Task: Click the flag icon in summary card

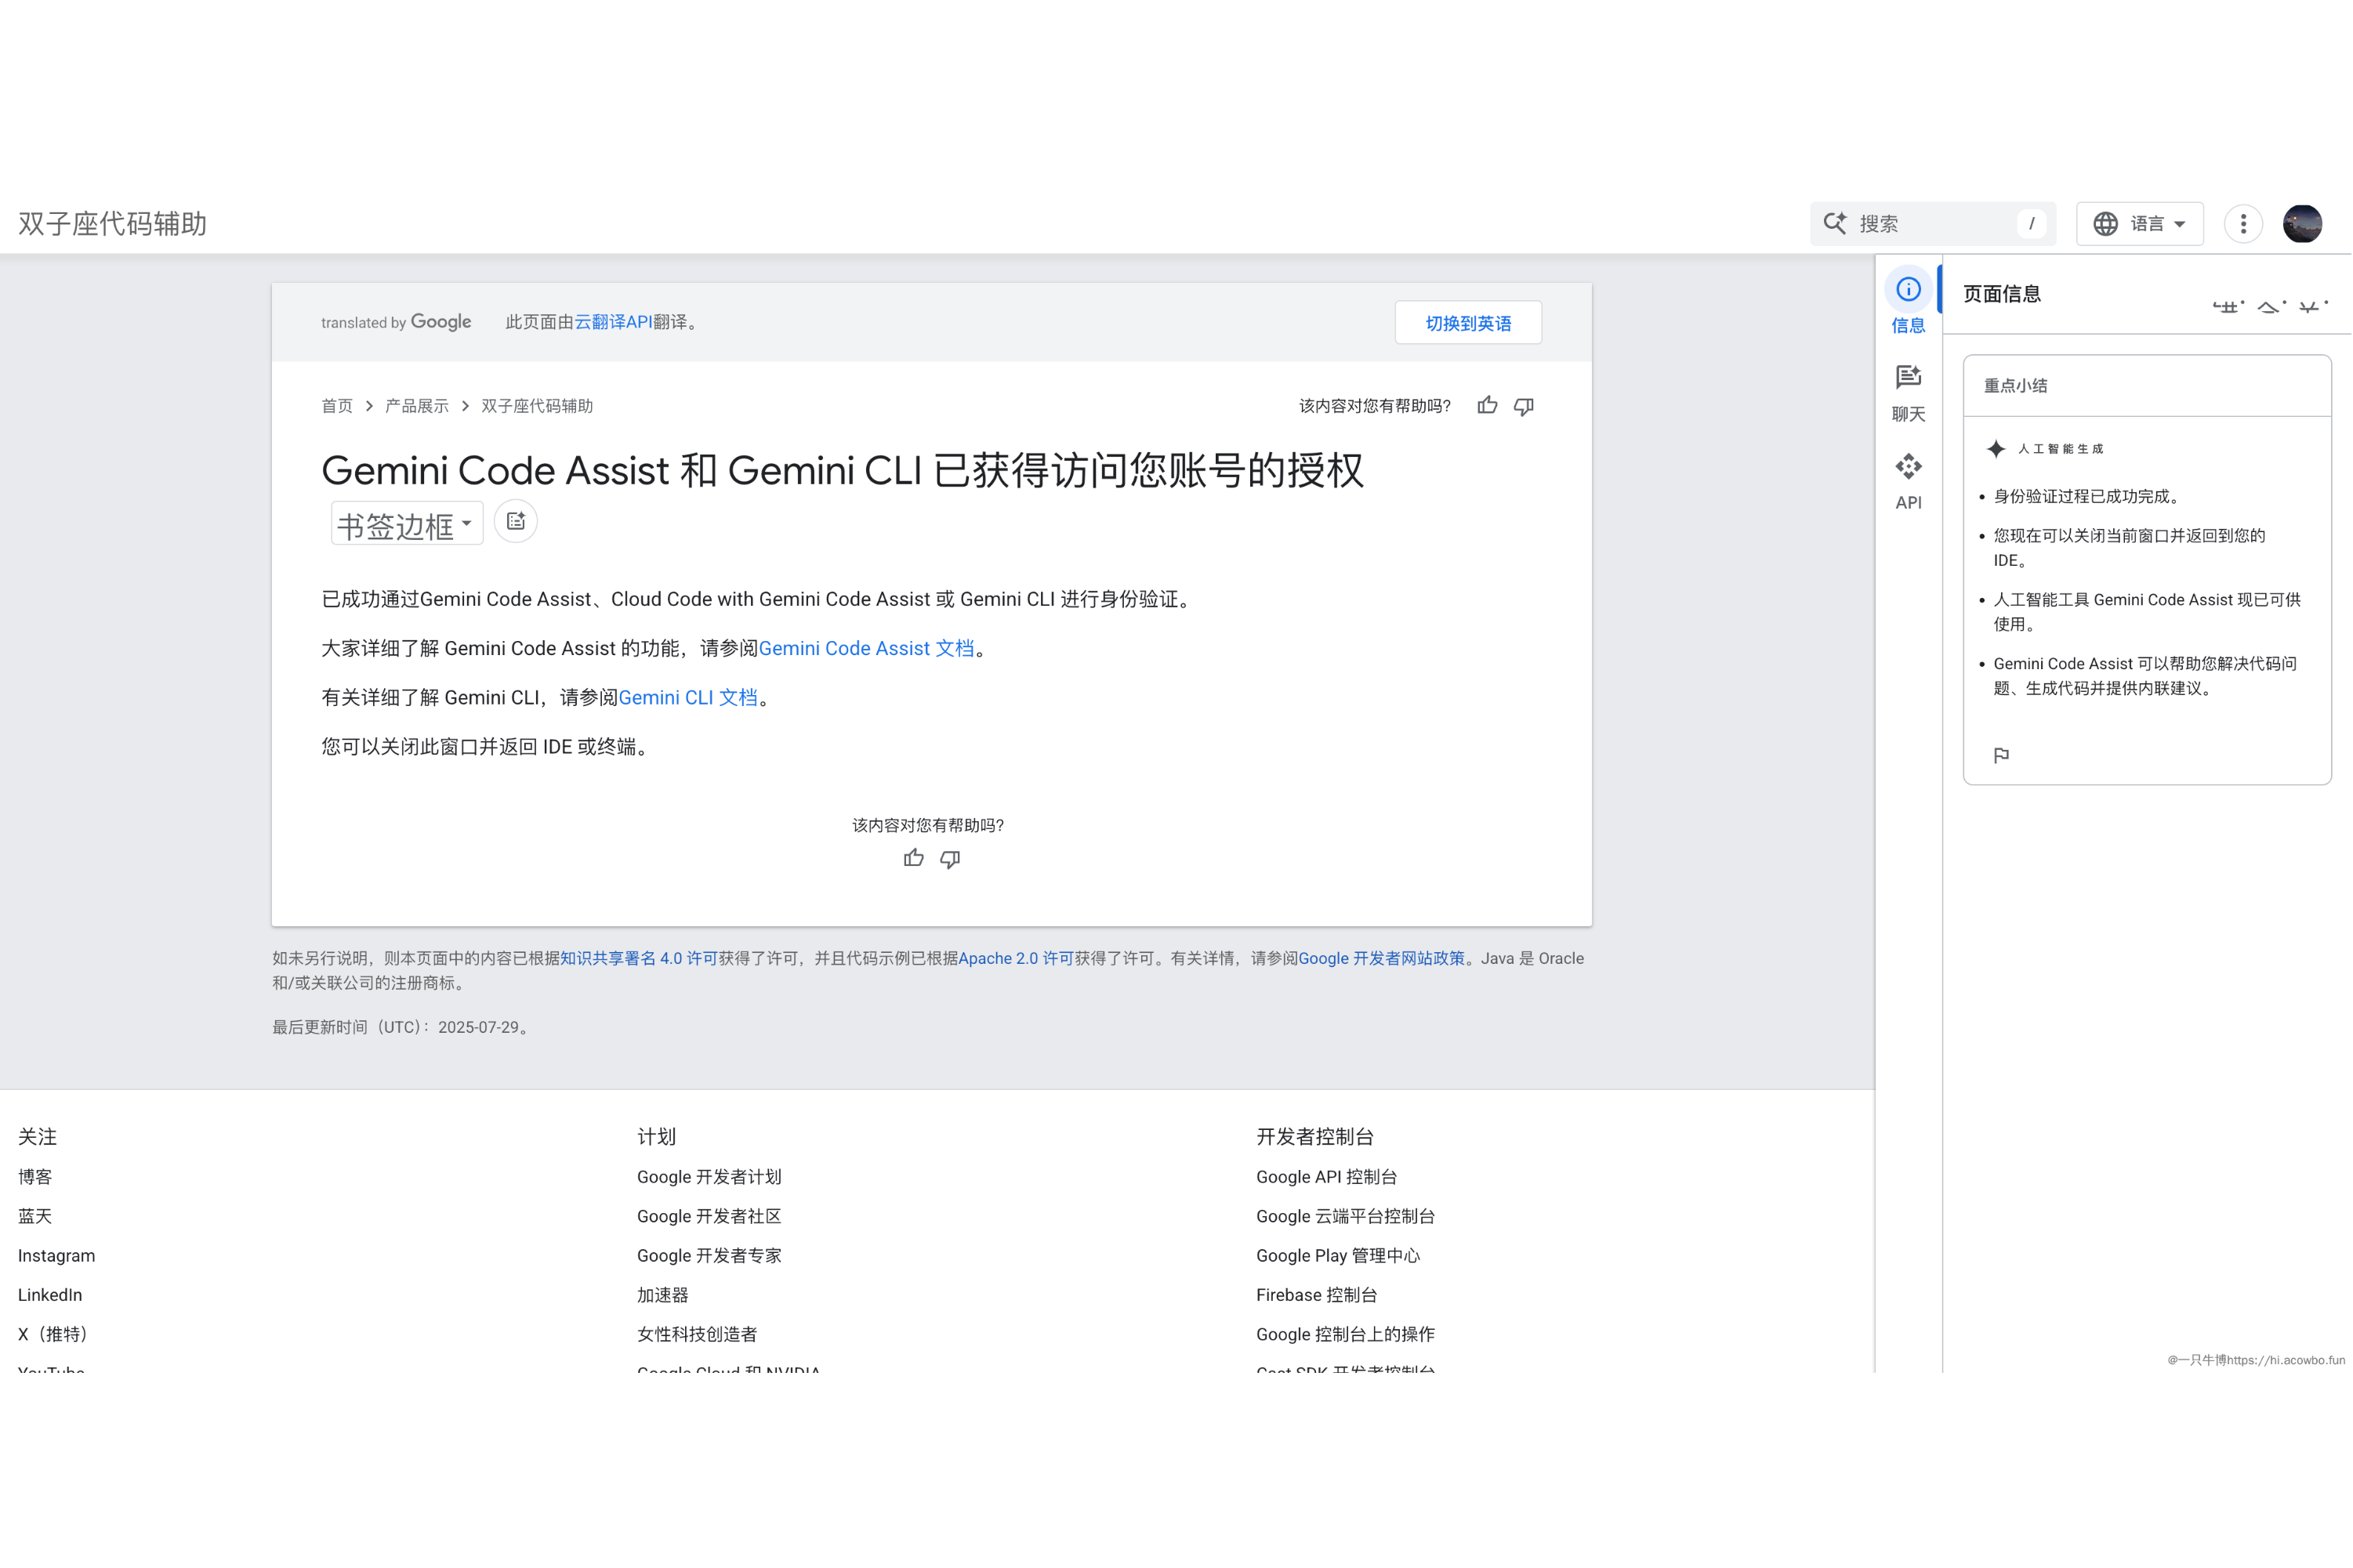Action: coord(2000,756)
